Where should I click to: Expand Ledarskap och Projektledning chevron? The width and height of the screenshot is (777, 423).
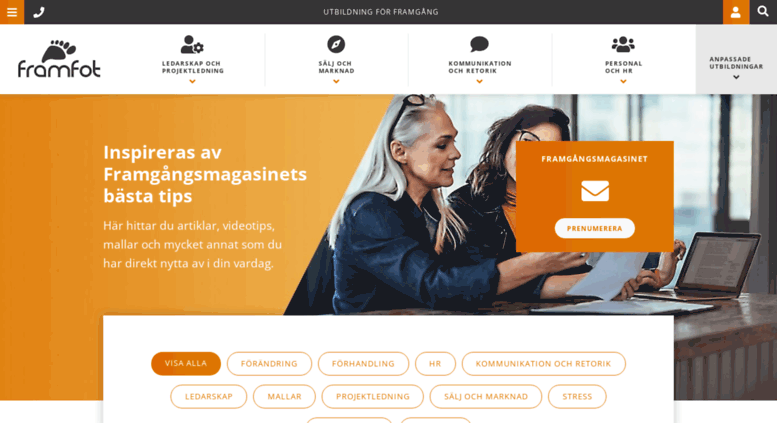click(x=192, y=82)
